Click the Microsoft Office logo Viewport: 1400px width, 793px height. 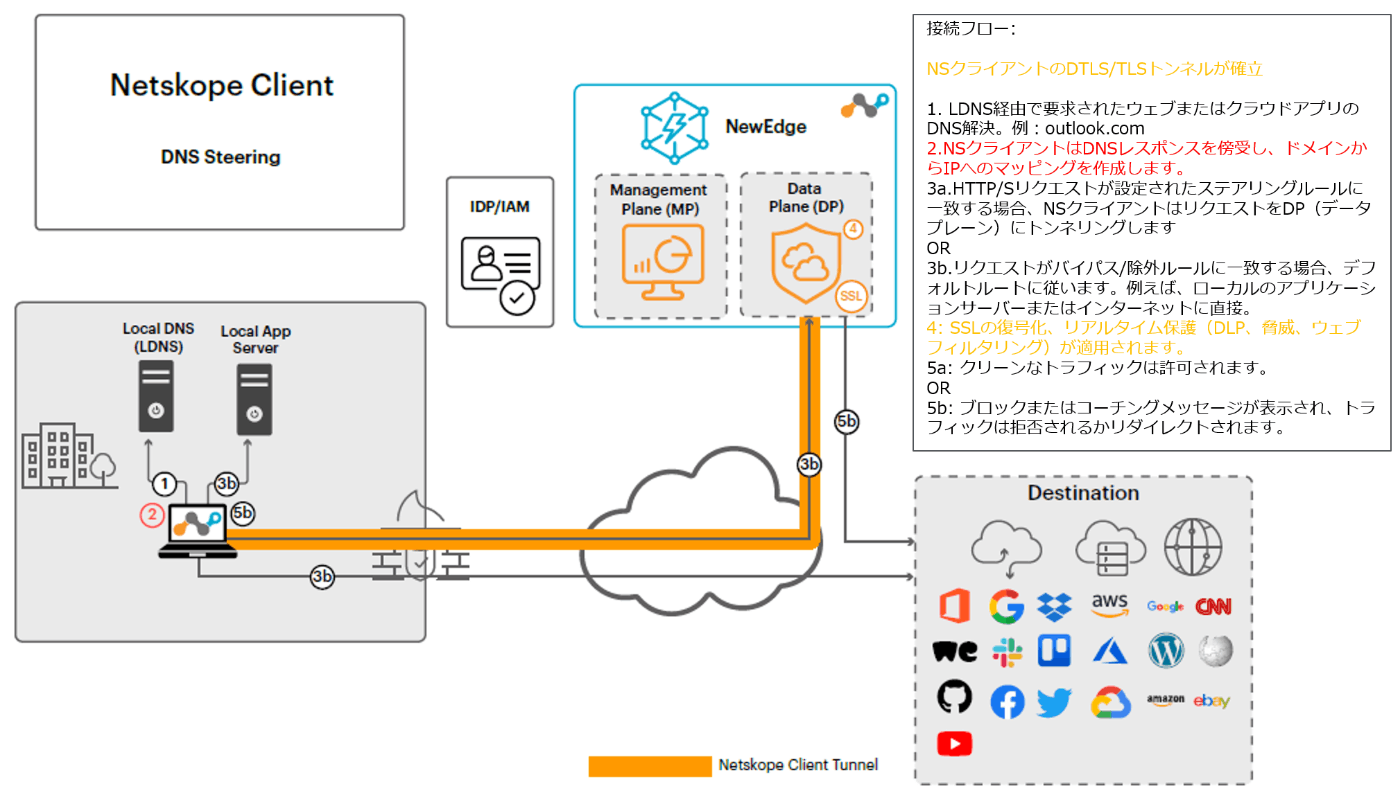pyautogui.click(x=955, y=606)
